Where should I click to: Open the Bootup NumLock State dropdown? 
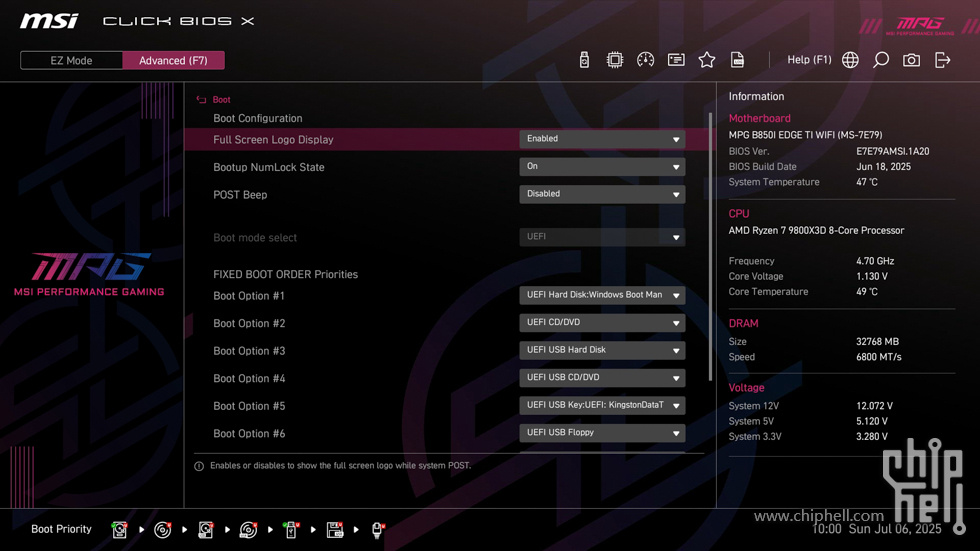point(602,166)
